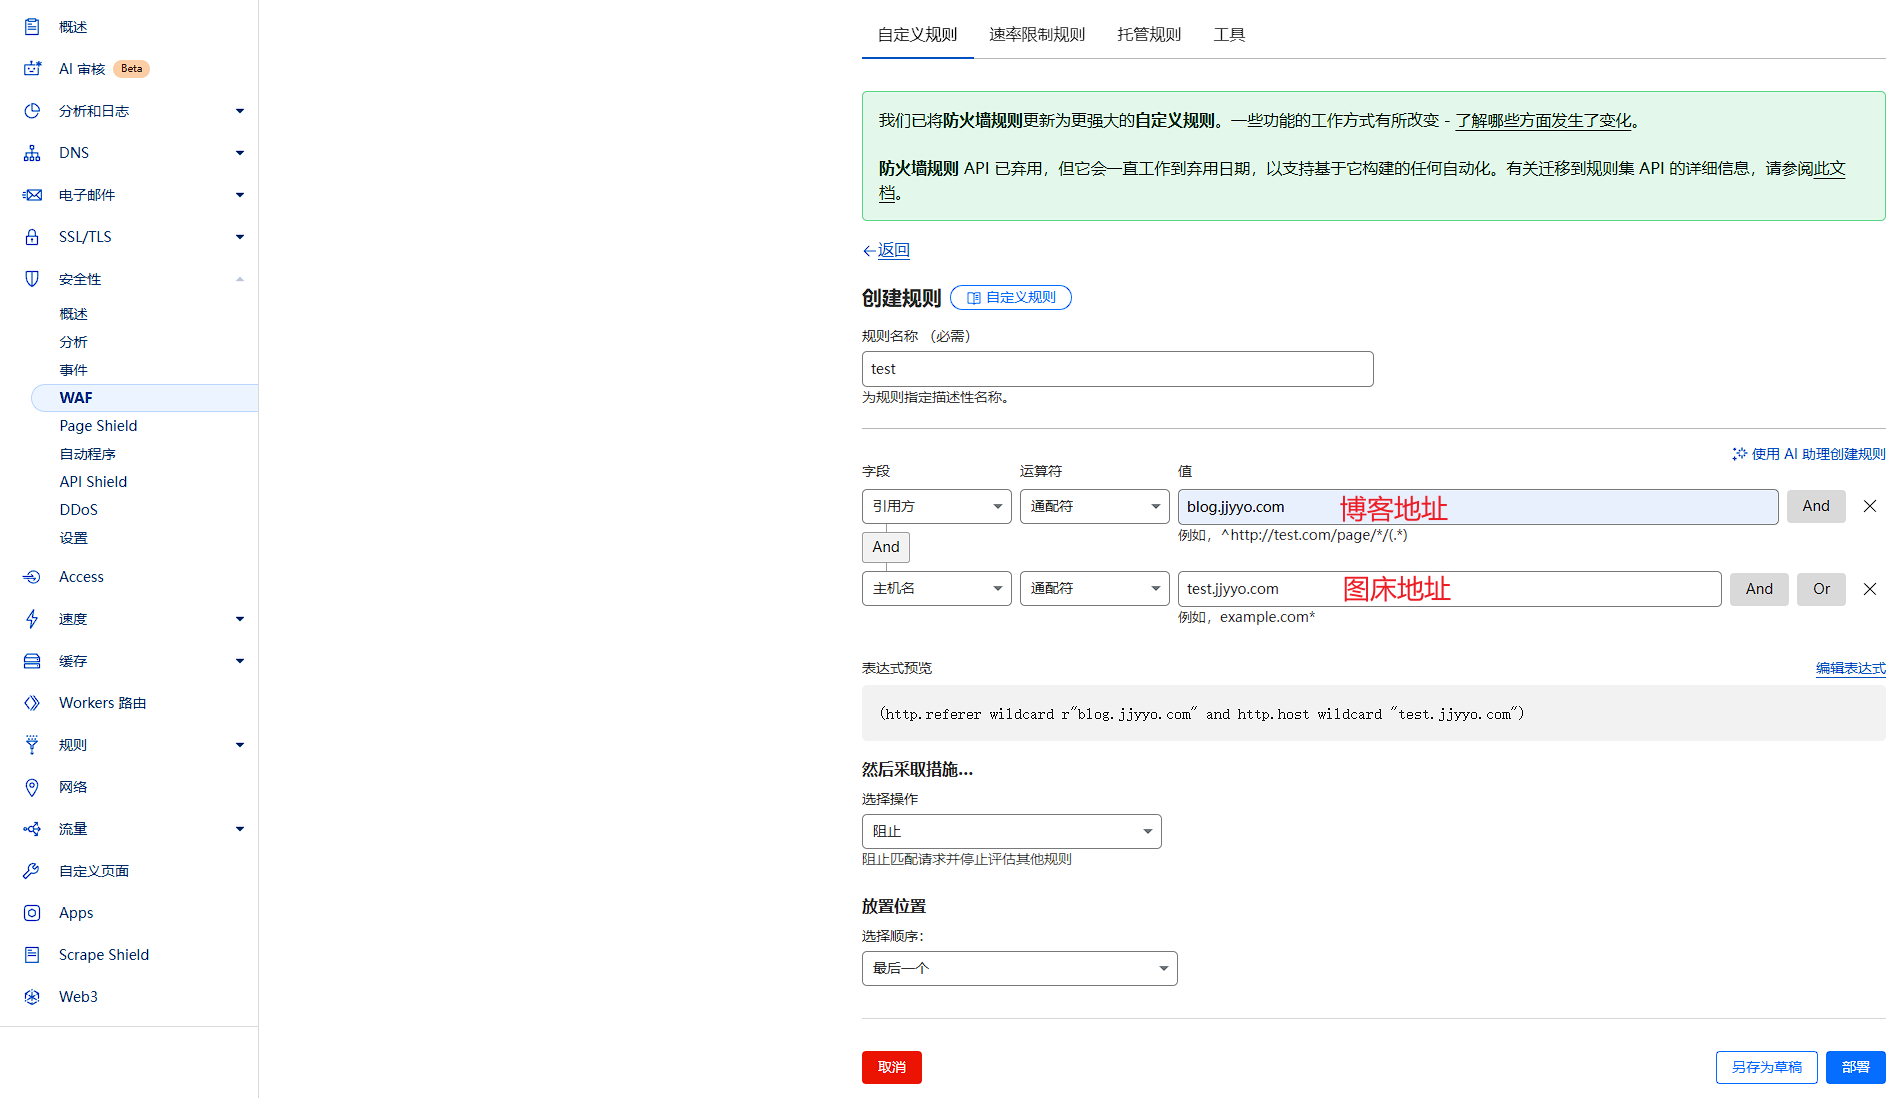The image size is (1902, 1098).
Task: Click the 编辑表达式 link
Action: (1850, 668)
